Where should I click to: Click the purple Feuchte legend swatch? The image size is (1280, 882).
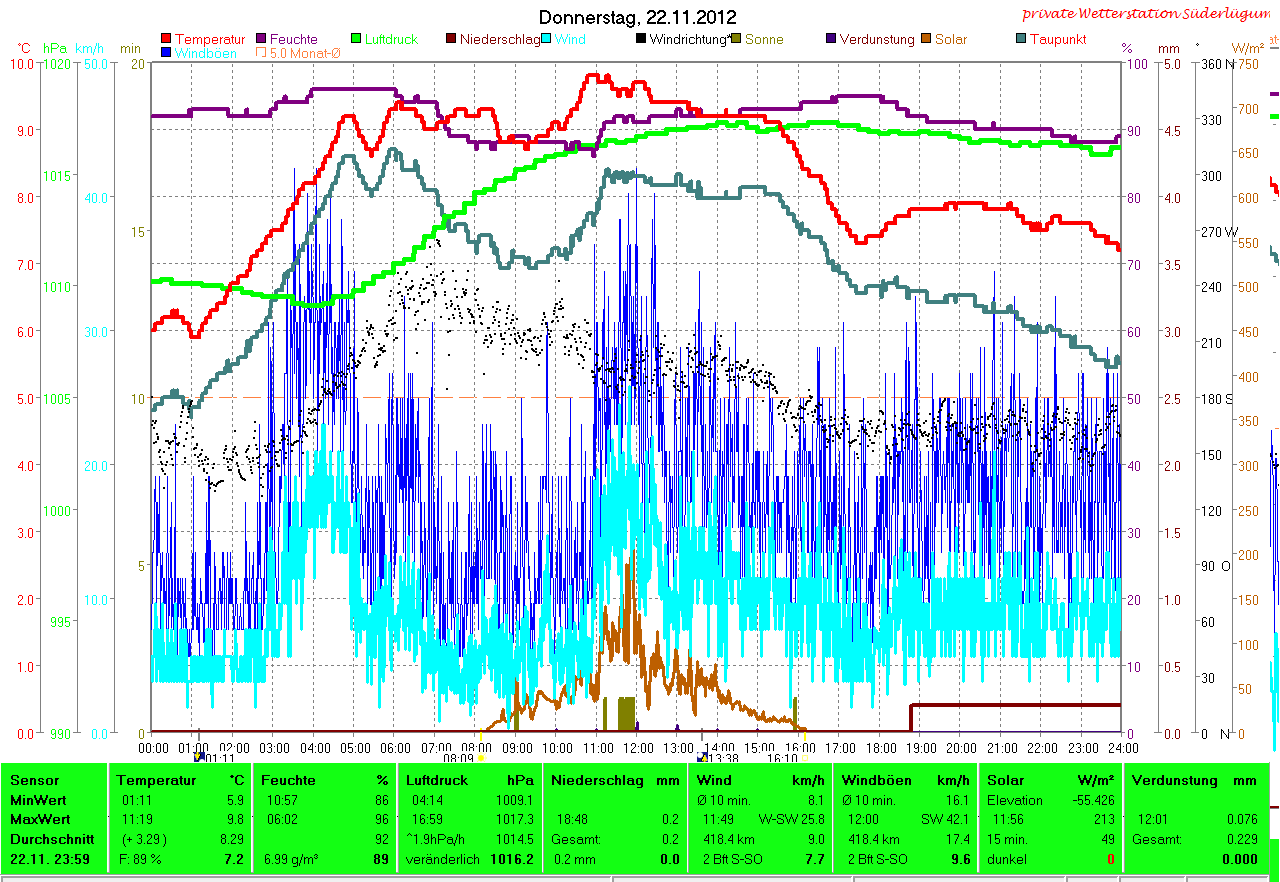262,39
